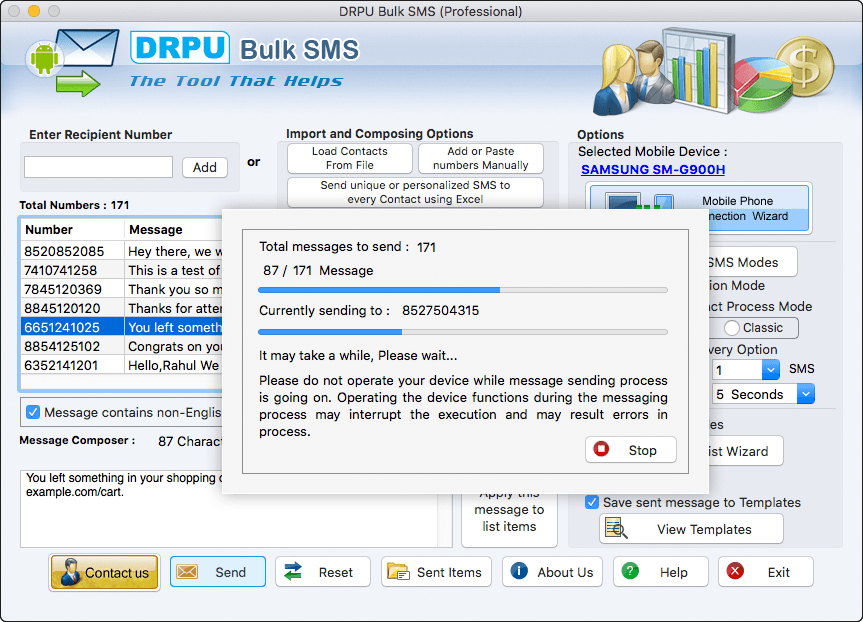
Task: Select row with number 8854125102
Action: 122,346
